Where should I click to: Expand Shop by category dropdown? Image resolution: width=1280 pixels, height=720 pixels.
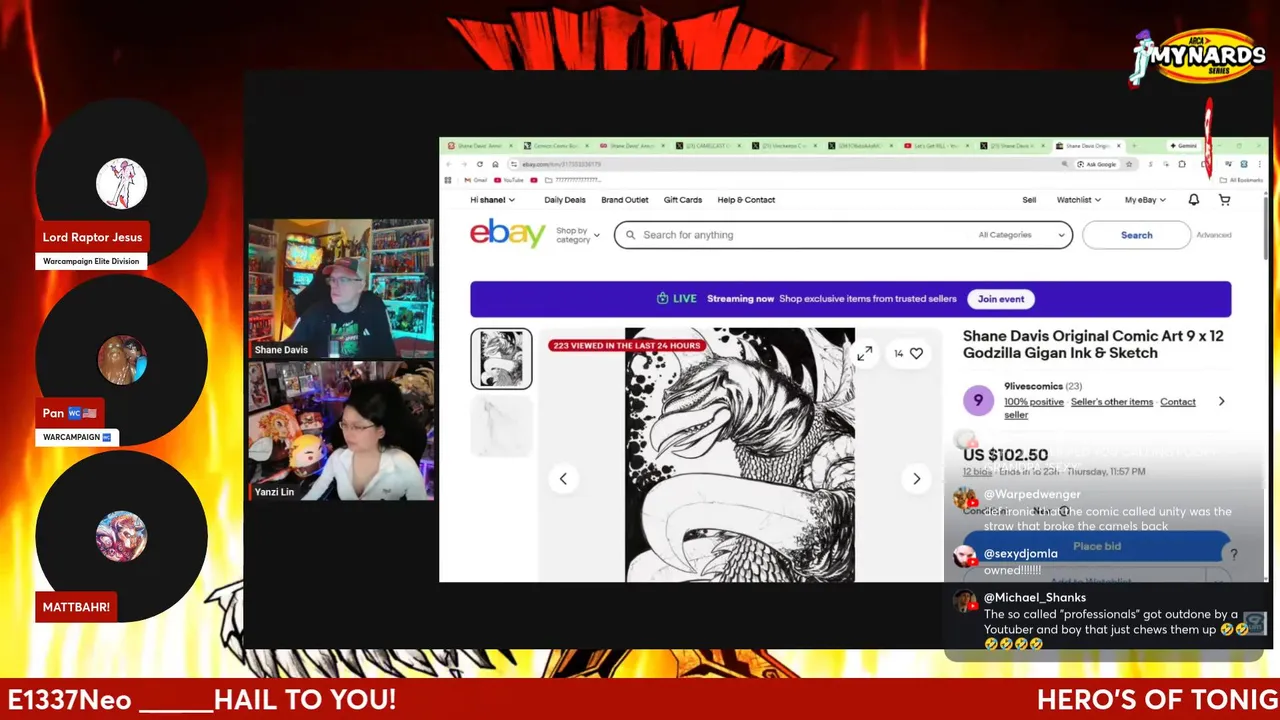(578, 235)
